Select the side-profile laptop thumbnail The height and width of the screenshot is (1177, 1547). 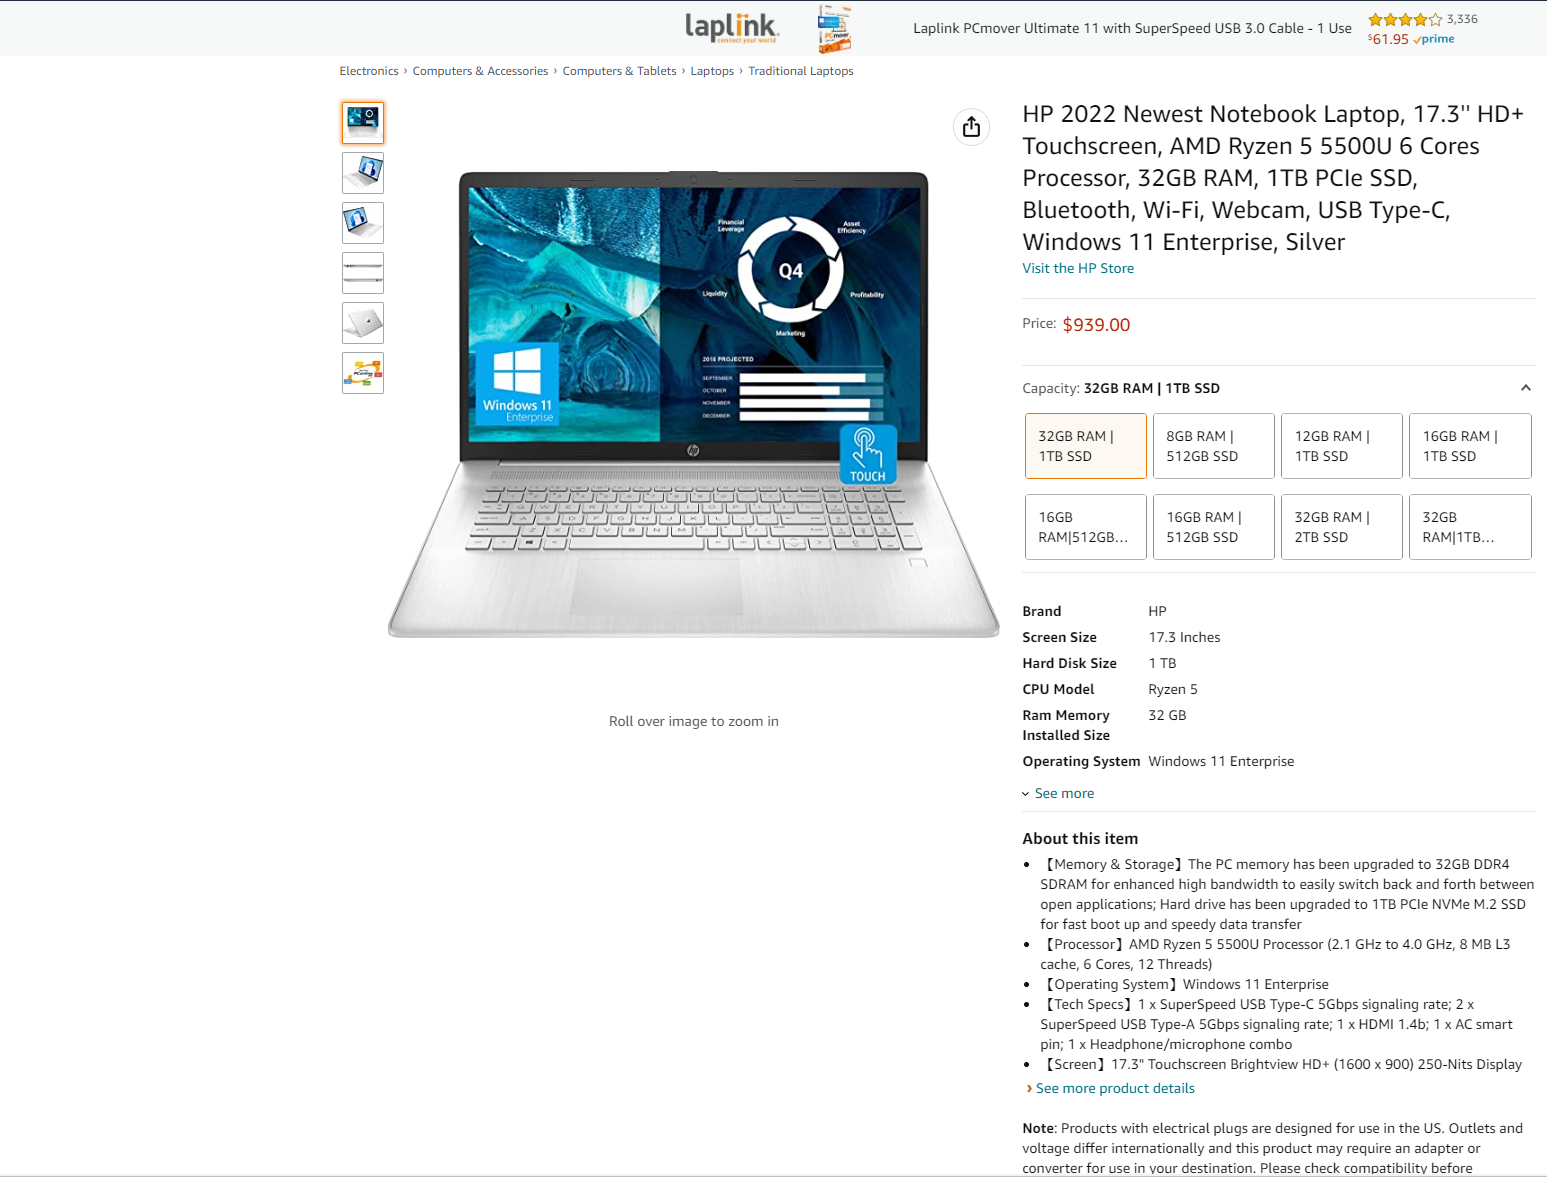363,273
